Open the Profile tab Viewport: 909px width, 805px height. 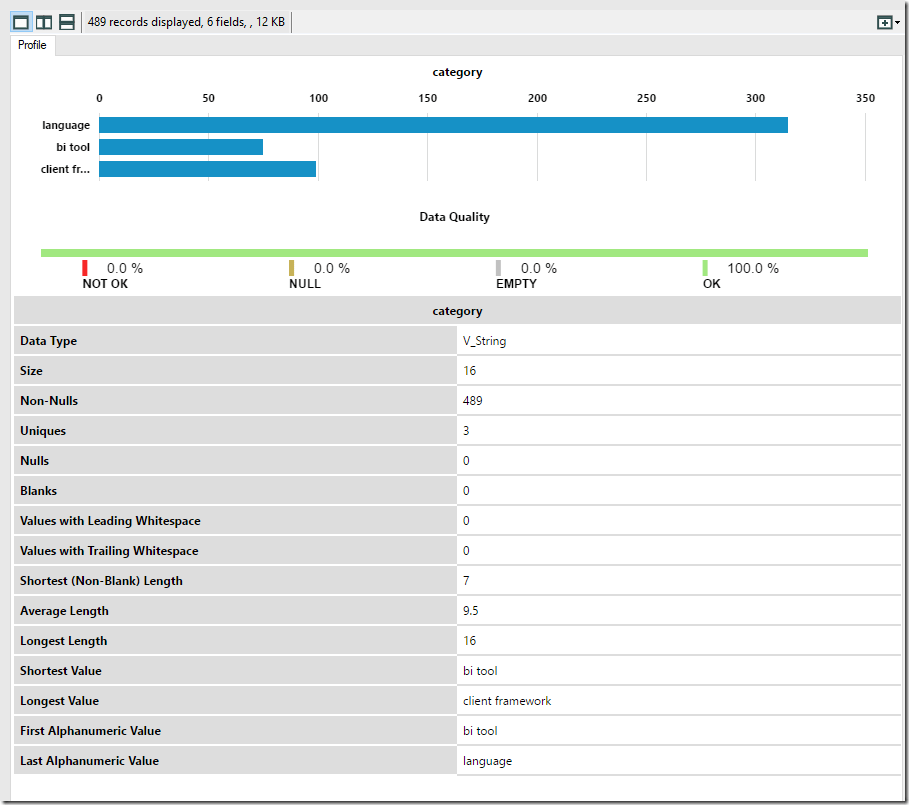(x=32, y=45)
